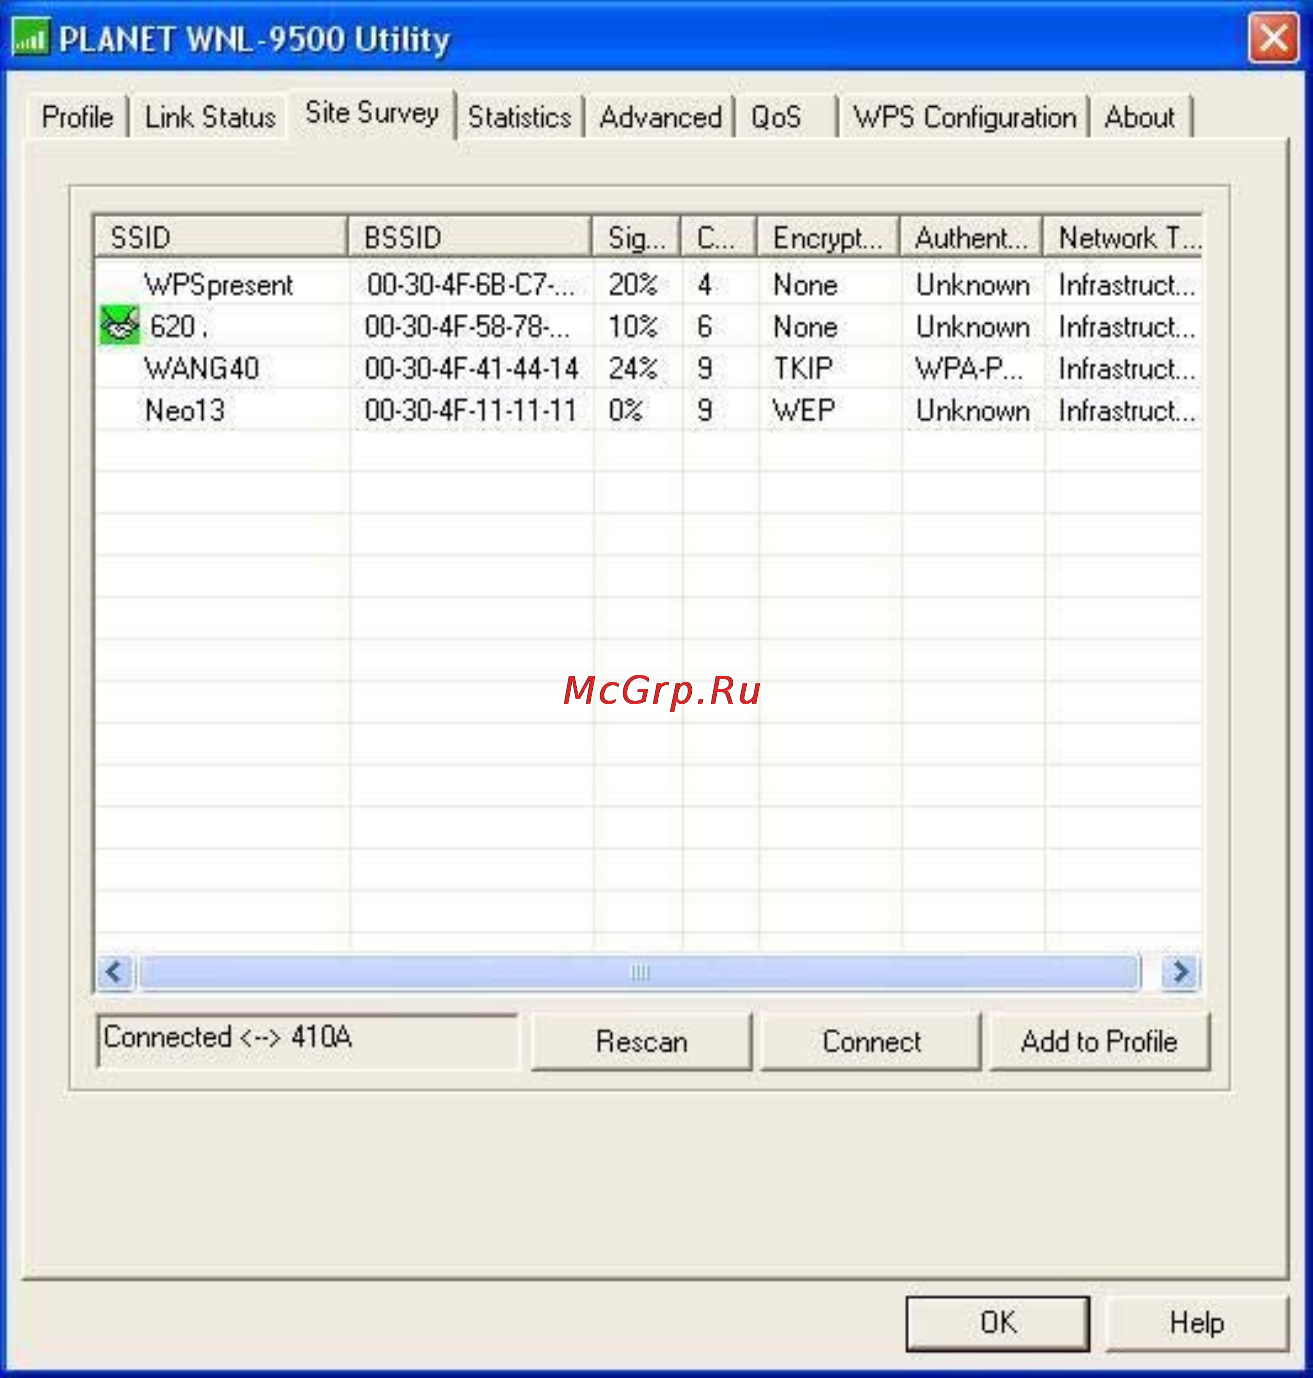Click BSSID 00-30-4F-41-44-14 cell
The image size is (1313, 1378).
coord(471,369)
